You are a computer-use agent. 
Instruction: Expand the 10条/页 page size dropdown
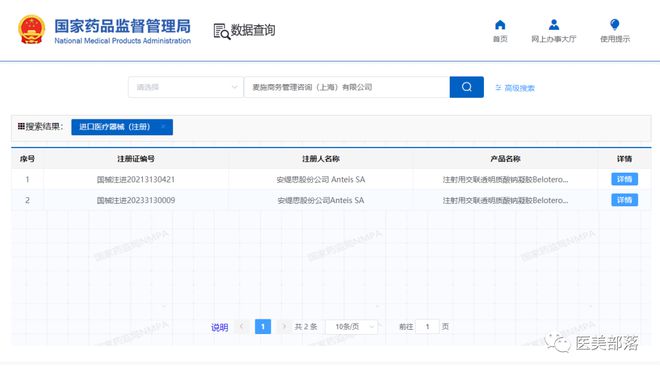(352, 327)
